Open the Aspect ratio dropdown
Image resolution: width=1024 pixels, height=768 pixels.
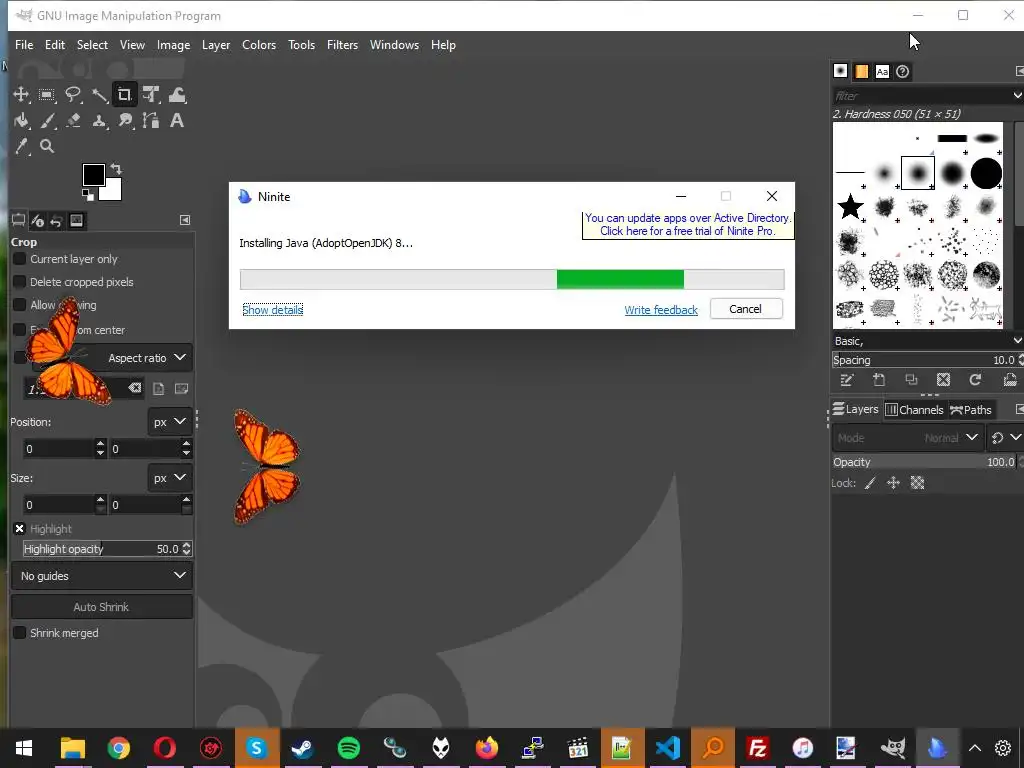click(x=112, y=358)
